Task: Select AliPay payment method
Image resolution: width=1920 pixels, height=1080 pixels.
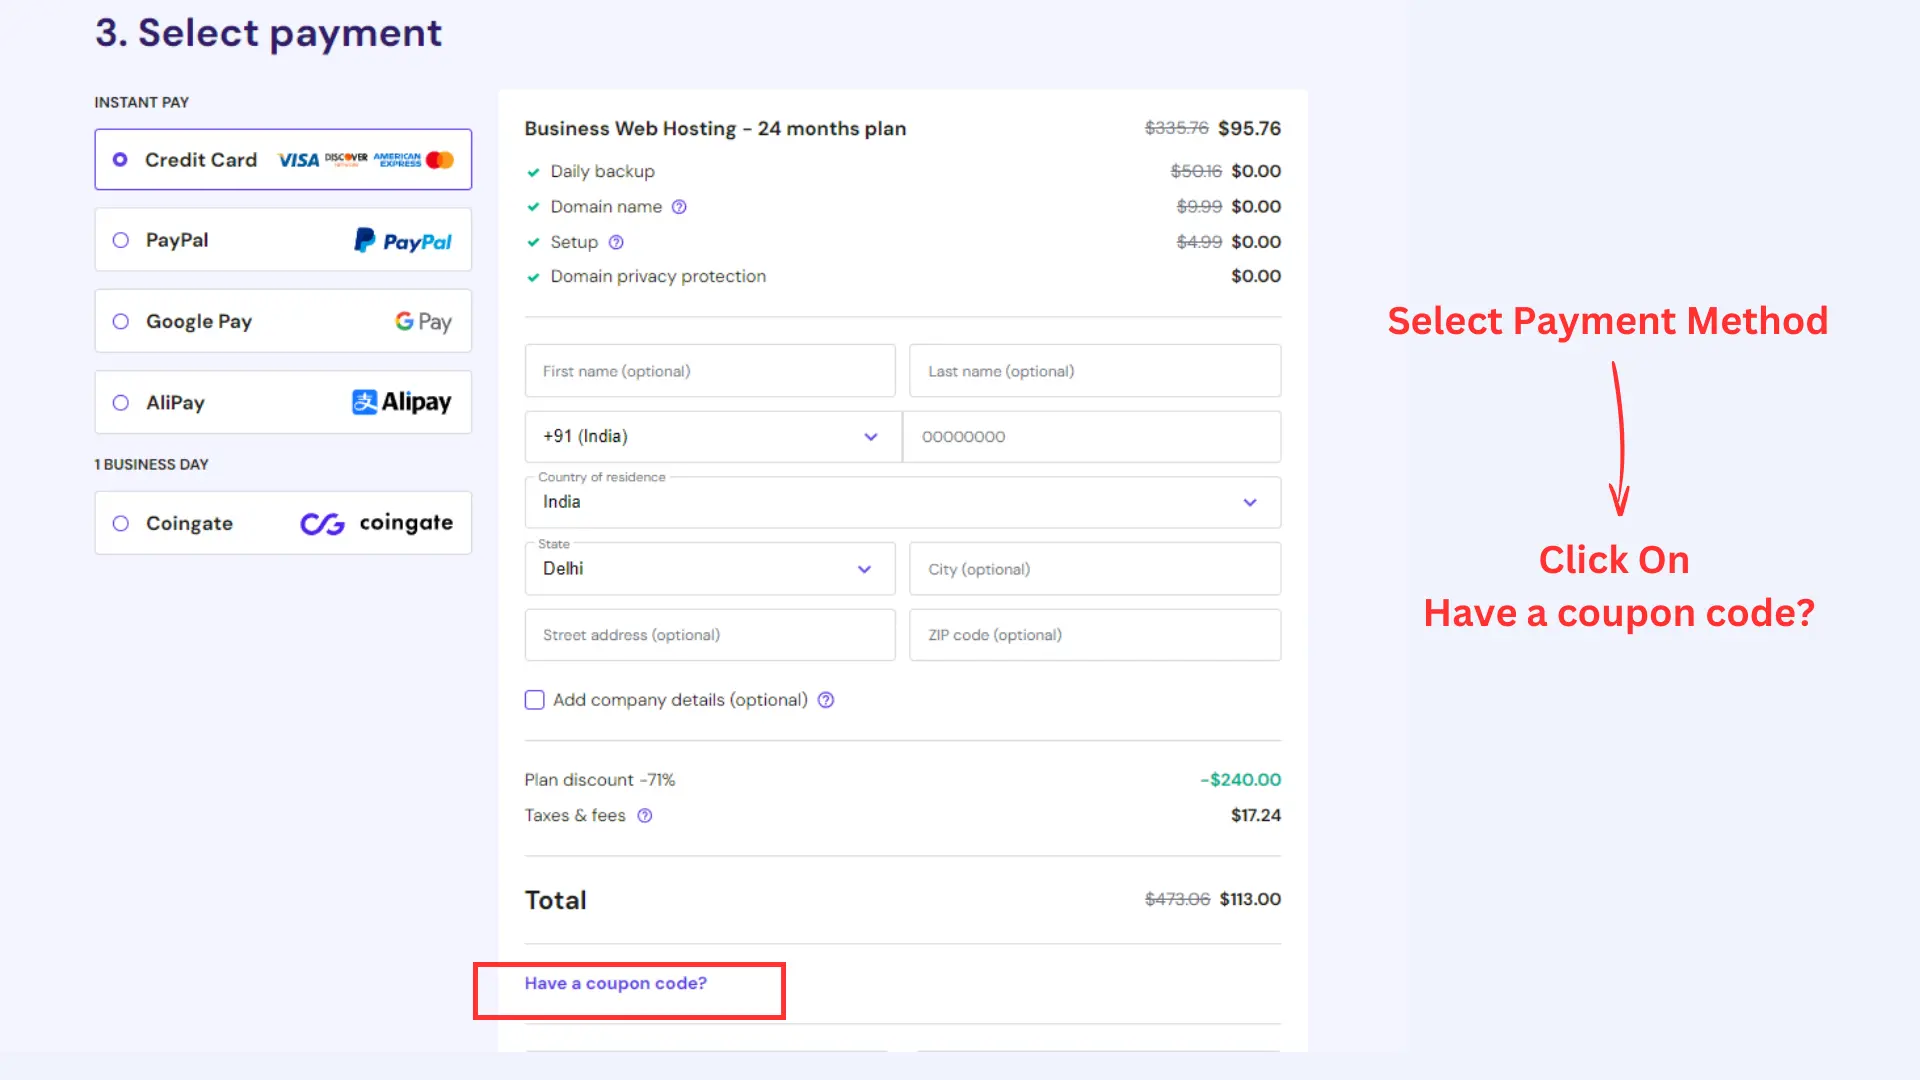Action: pyautogui.click(x=120, y=402)
